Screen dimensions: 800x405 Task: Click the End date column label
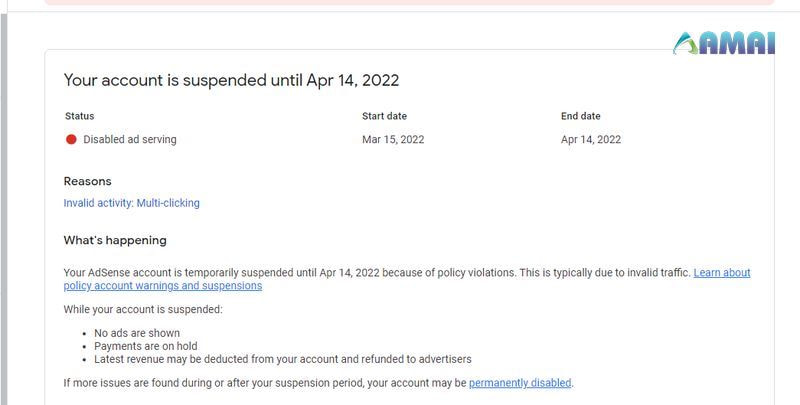(580, 116)
